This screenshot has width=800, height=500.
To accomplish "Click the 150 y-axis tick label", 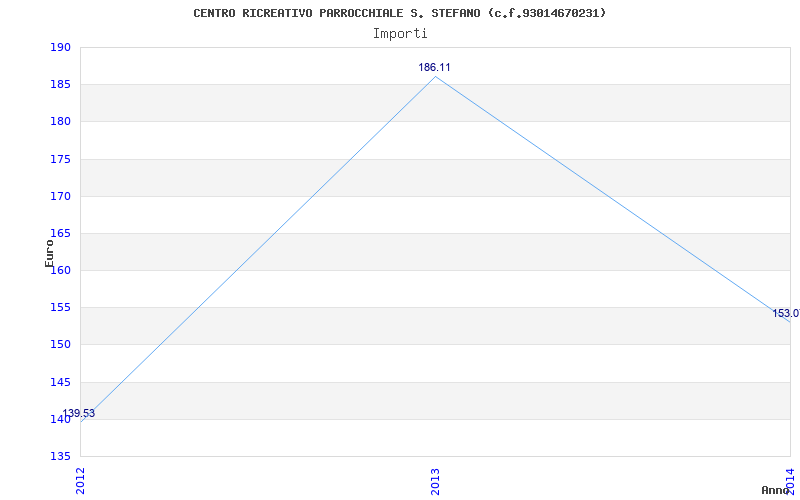I will (x=60, y=345).
